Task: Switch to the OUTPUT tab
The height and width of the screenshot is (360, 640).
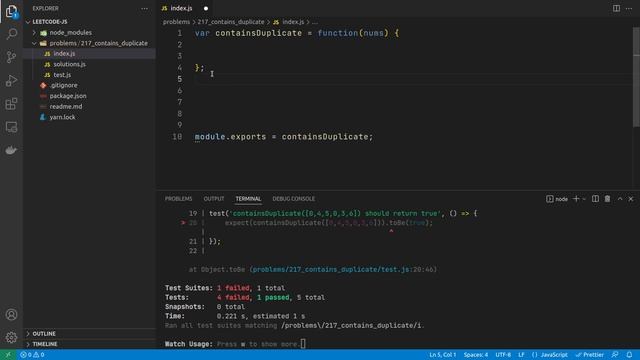Action: 214,199
